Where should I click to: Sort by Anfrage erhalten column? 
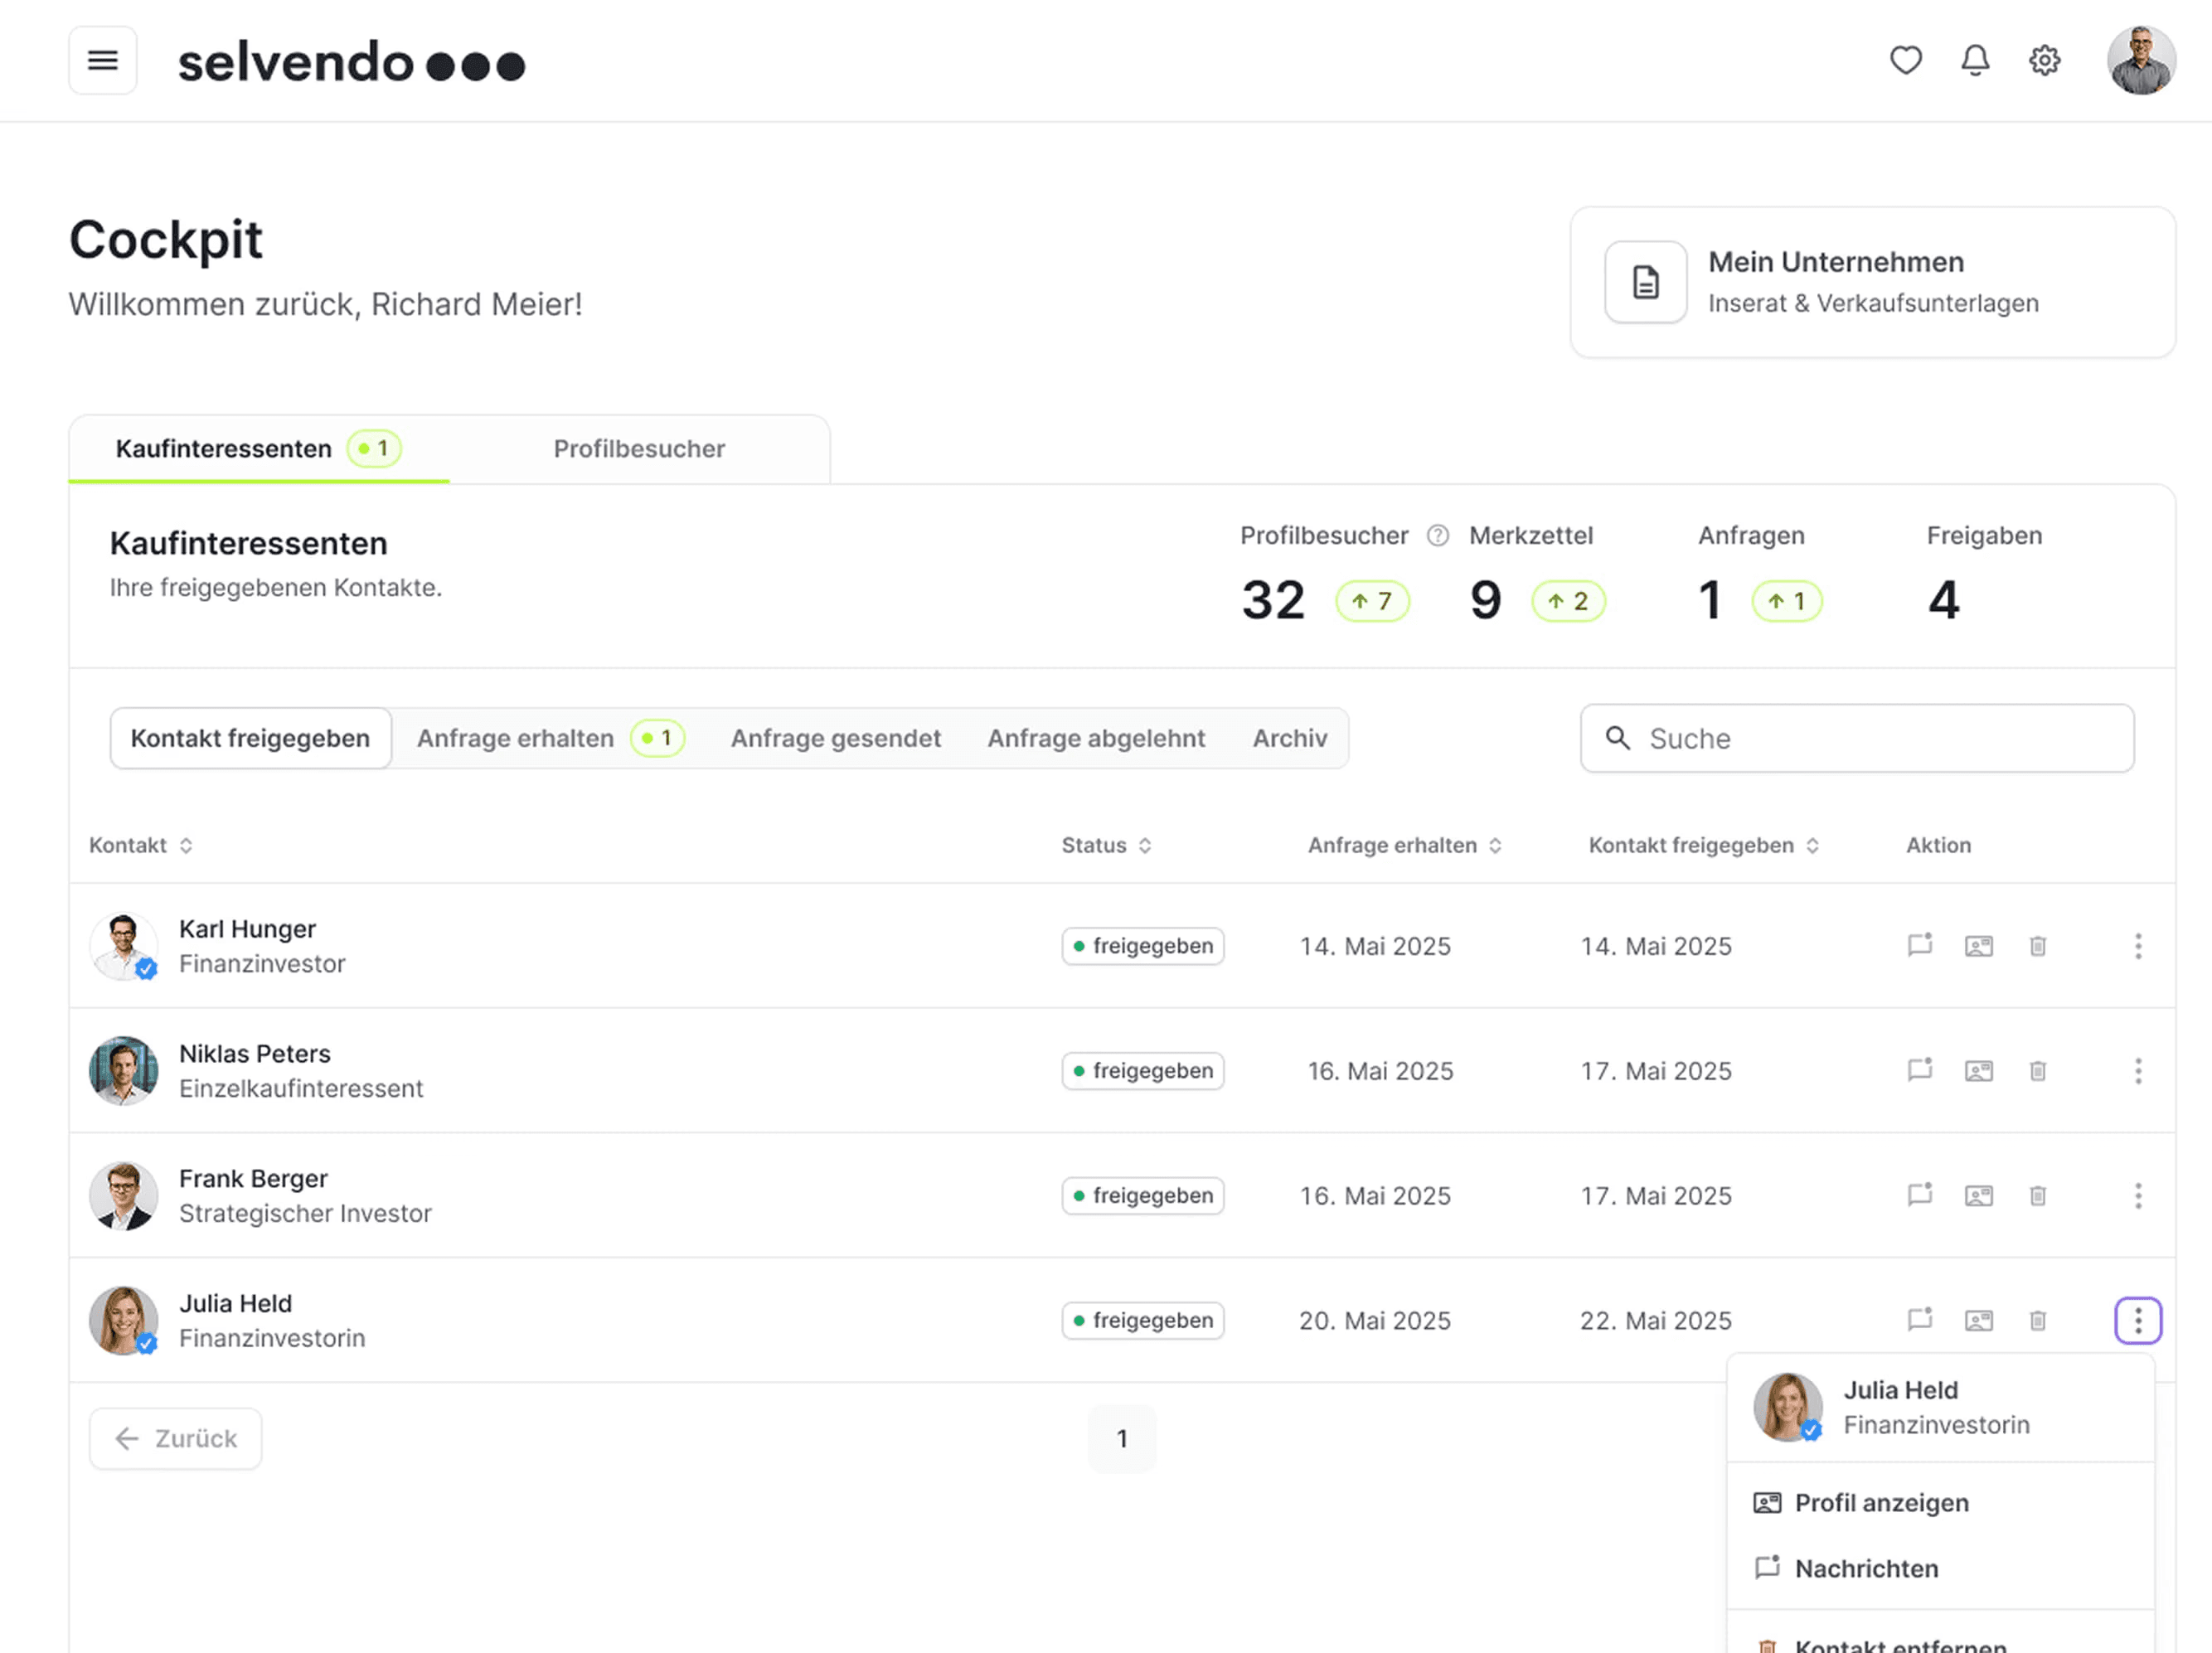click(1405, 846)
